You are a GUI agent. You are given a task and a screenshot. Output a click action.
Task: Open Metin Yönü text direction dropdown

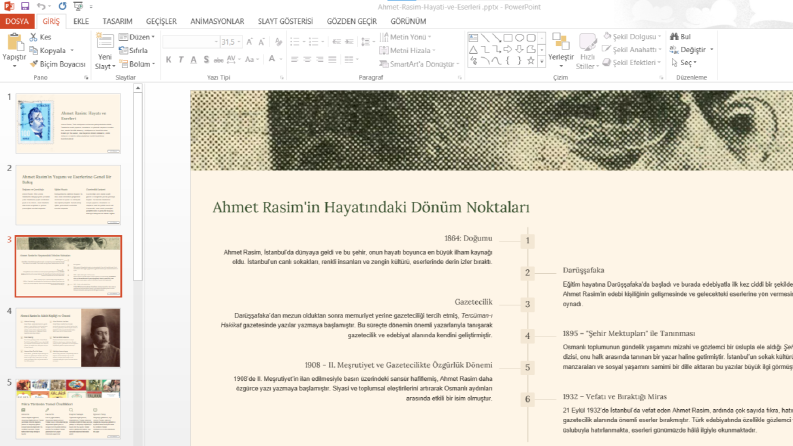coord(405,37)
